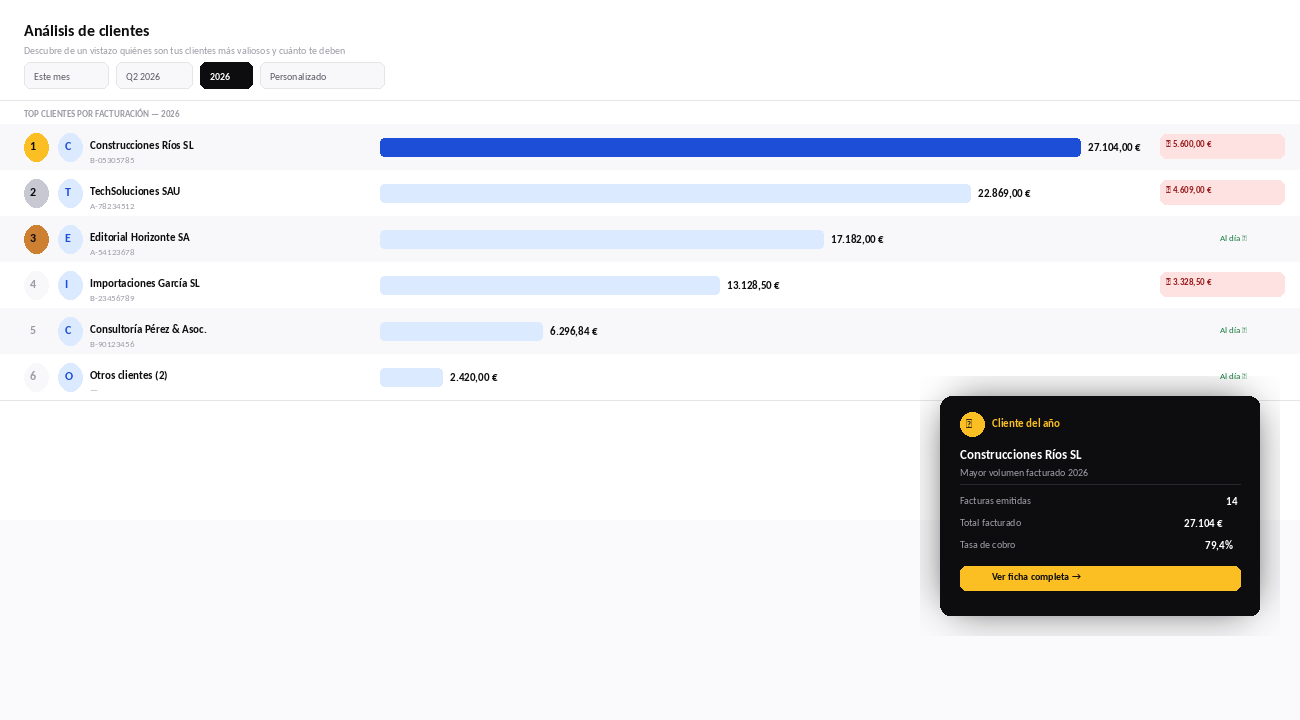This screenshot has height=720, width=1300.
Task: Click the 6.296,84 € billing amount
Action: (573, 332)
